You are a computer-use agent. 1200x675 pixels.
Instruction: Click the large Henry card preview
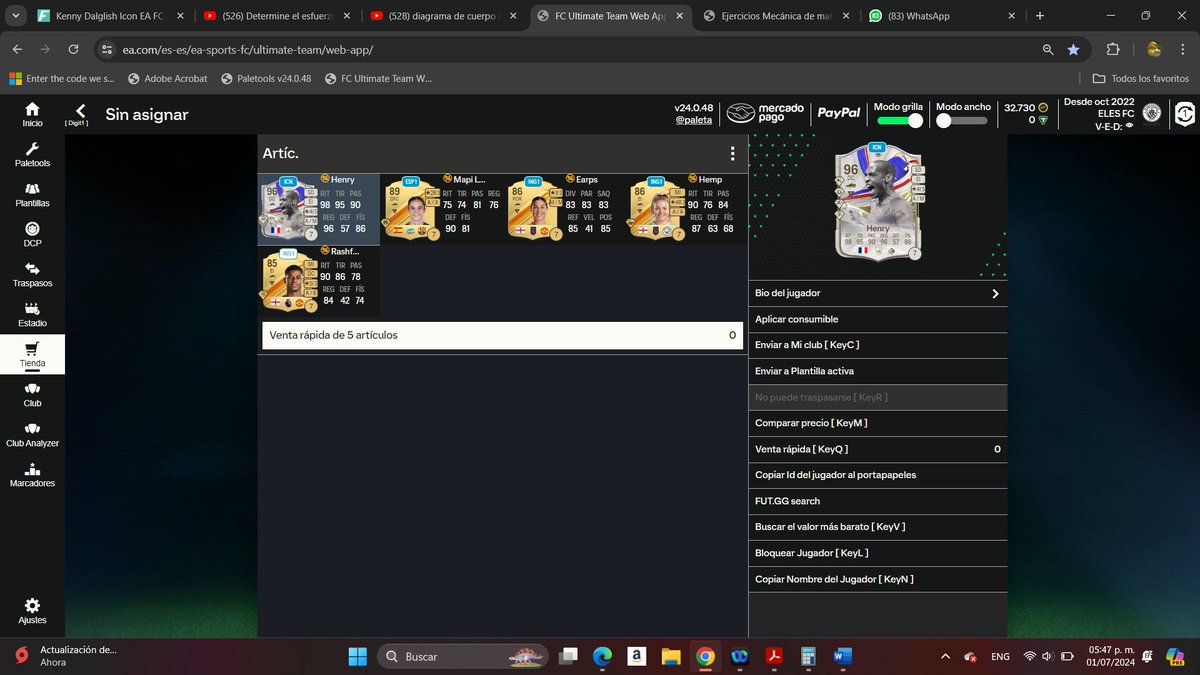coord(877,203)
